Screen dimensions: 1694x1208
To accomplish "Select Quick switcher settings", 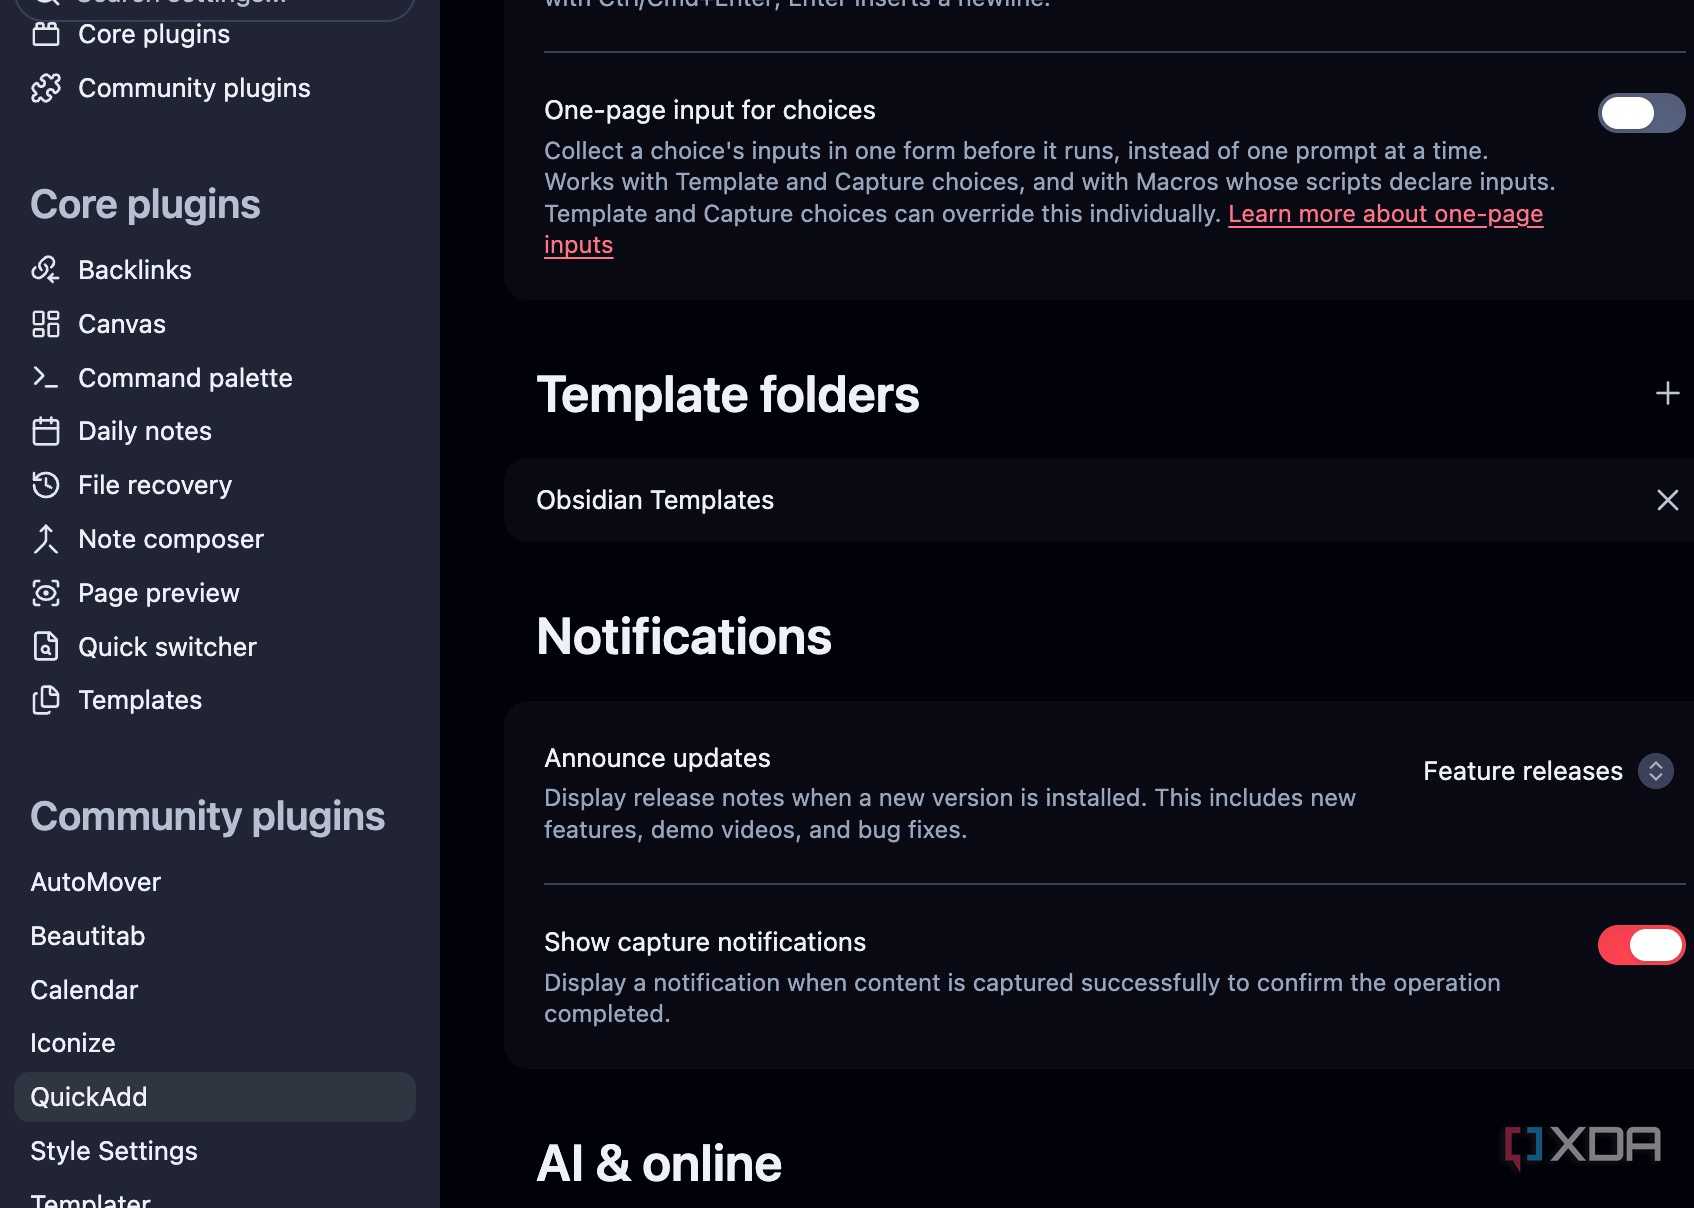I will point(215,647).
